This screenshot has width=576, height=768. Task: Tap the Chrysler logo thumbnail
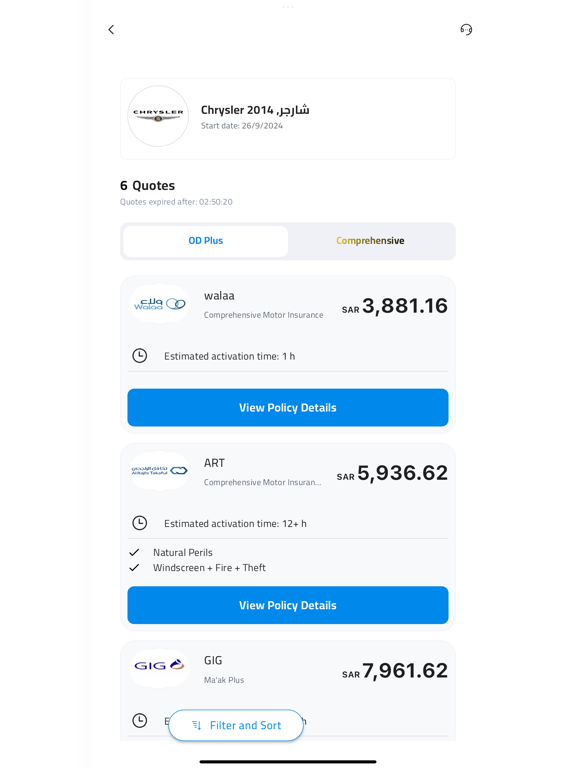[x=158, y=116]
